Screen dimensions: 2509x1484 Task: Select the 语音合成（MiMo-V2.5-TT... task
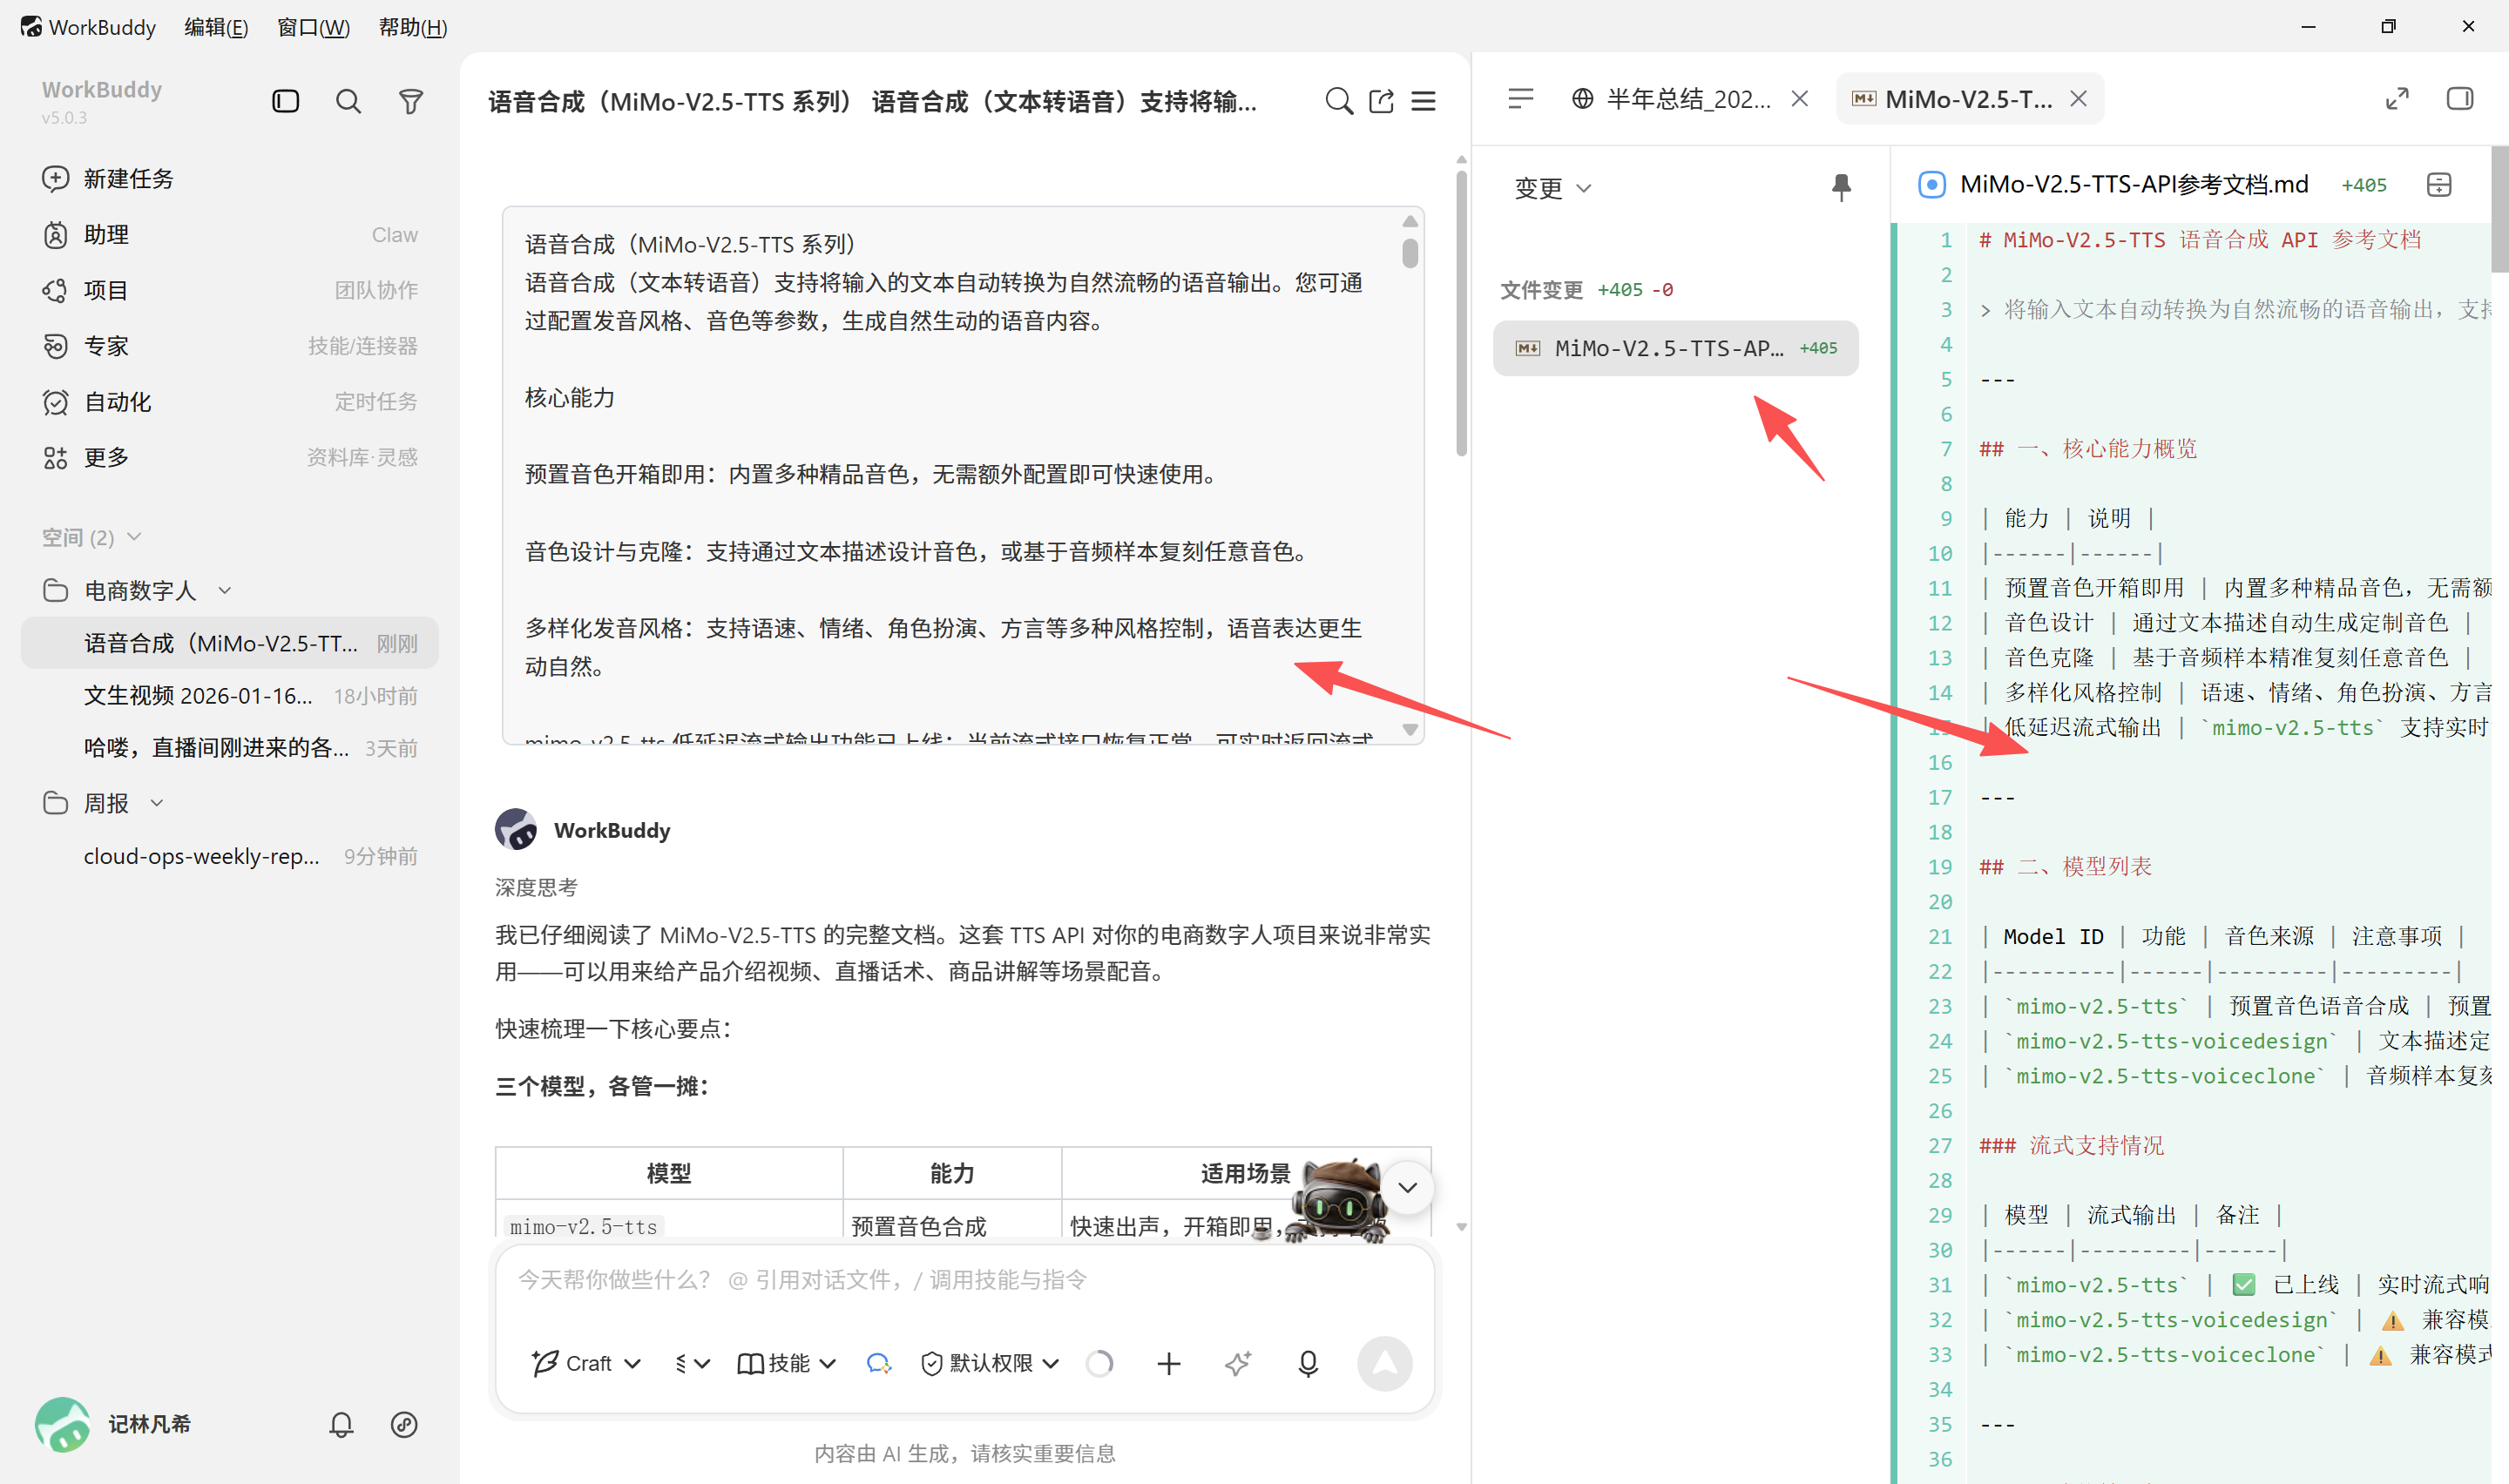click(x=230, y=643)
